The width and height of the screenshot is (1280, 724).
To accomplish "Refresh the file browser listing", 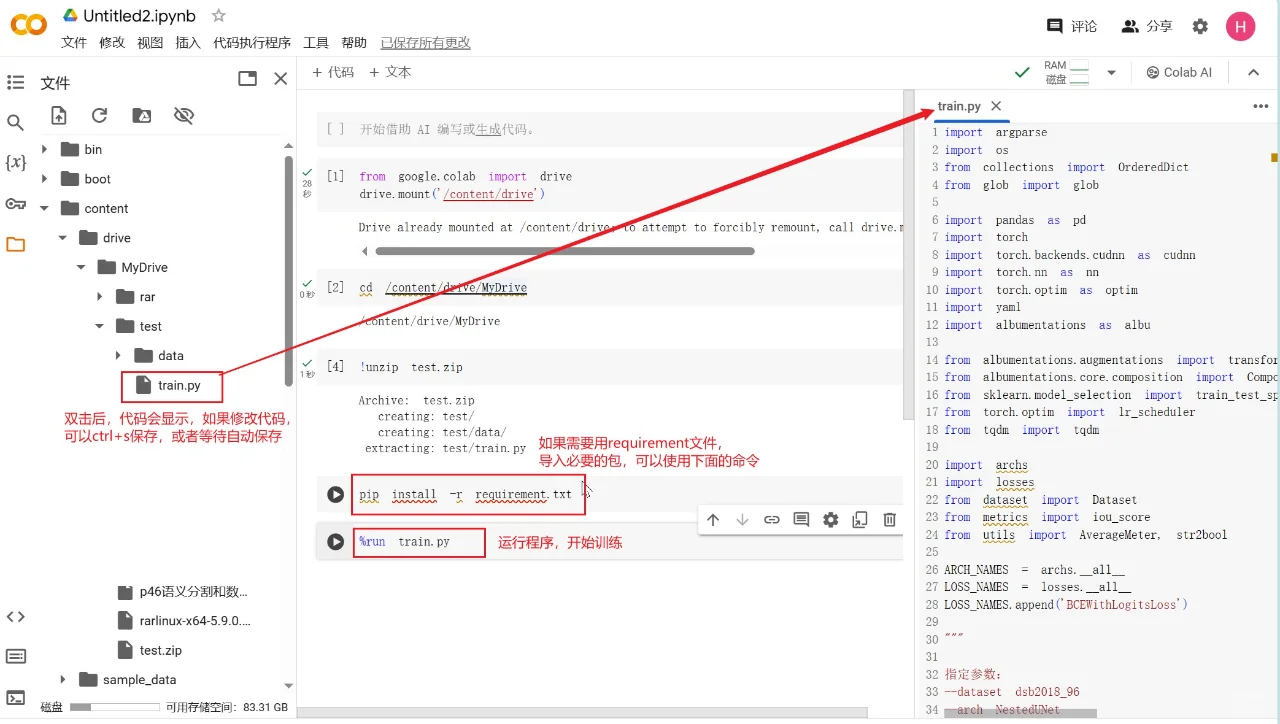I will (99, 116).
